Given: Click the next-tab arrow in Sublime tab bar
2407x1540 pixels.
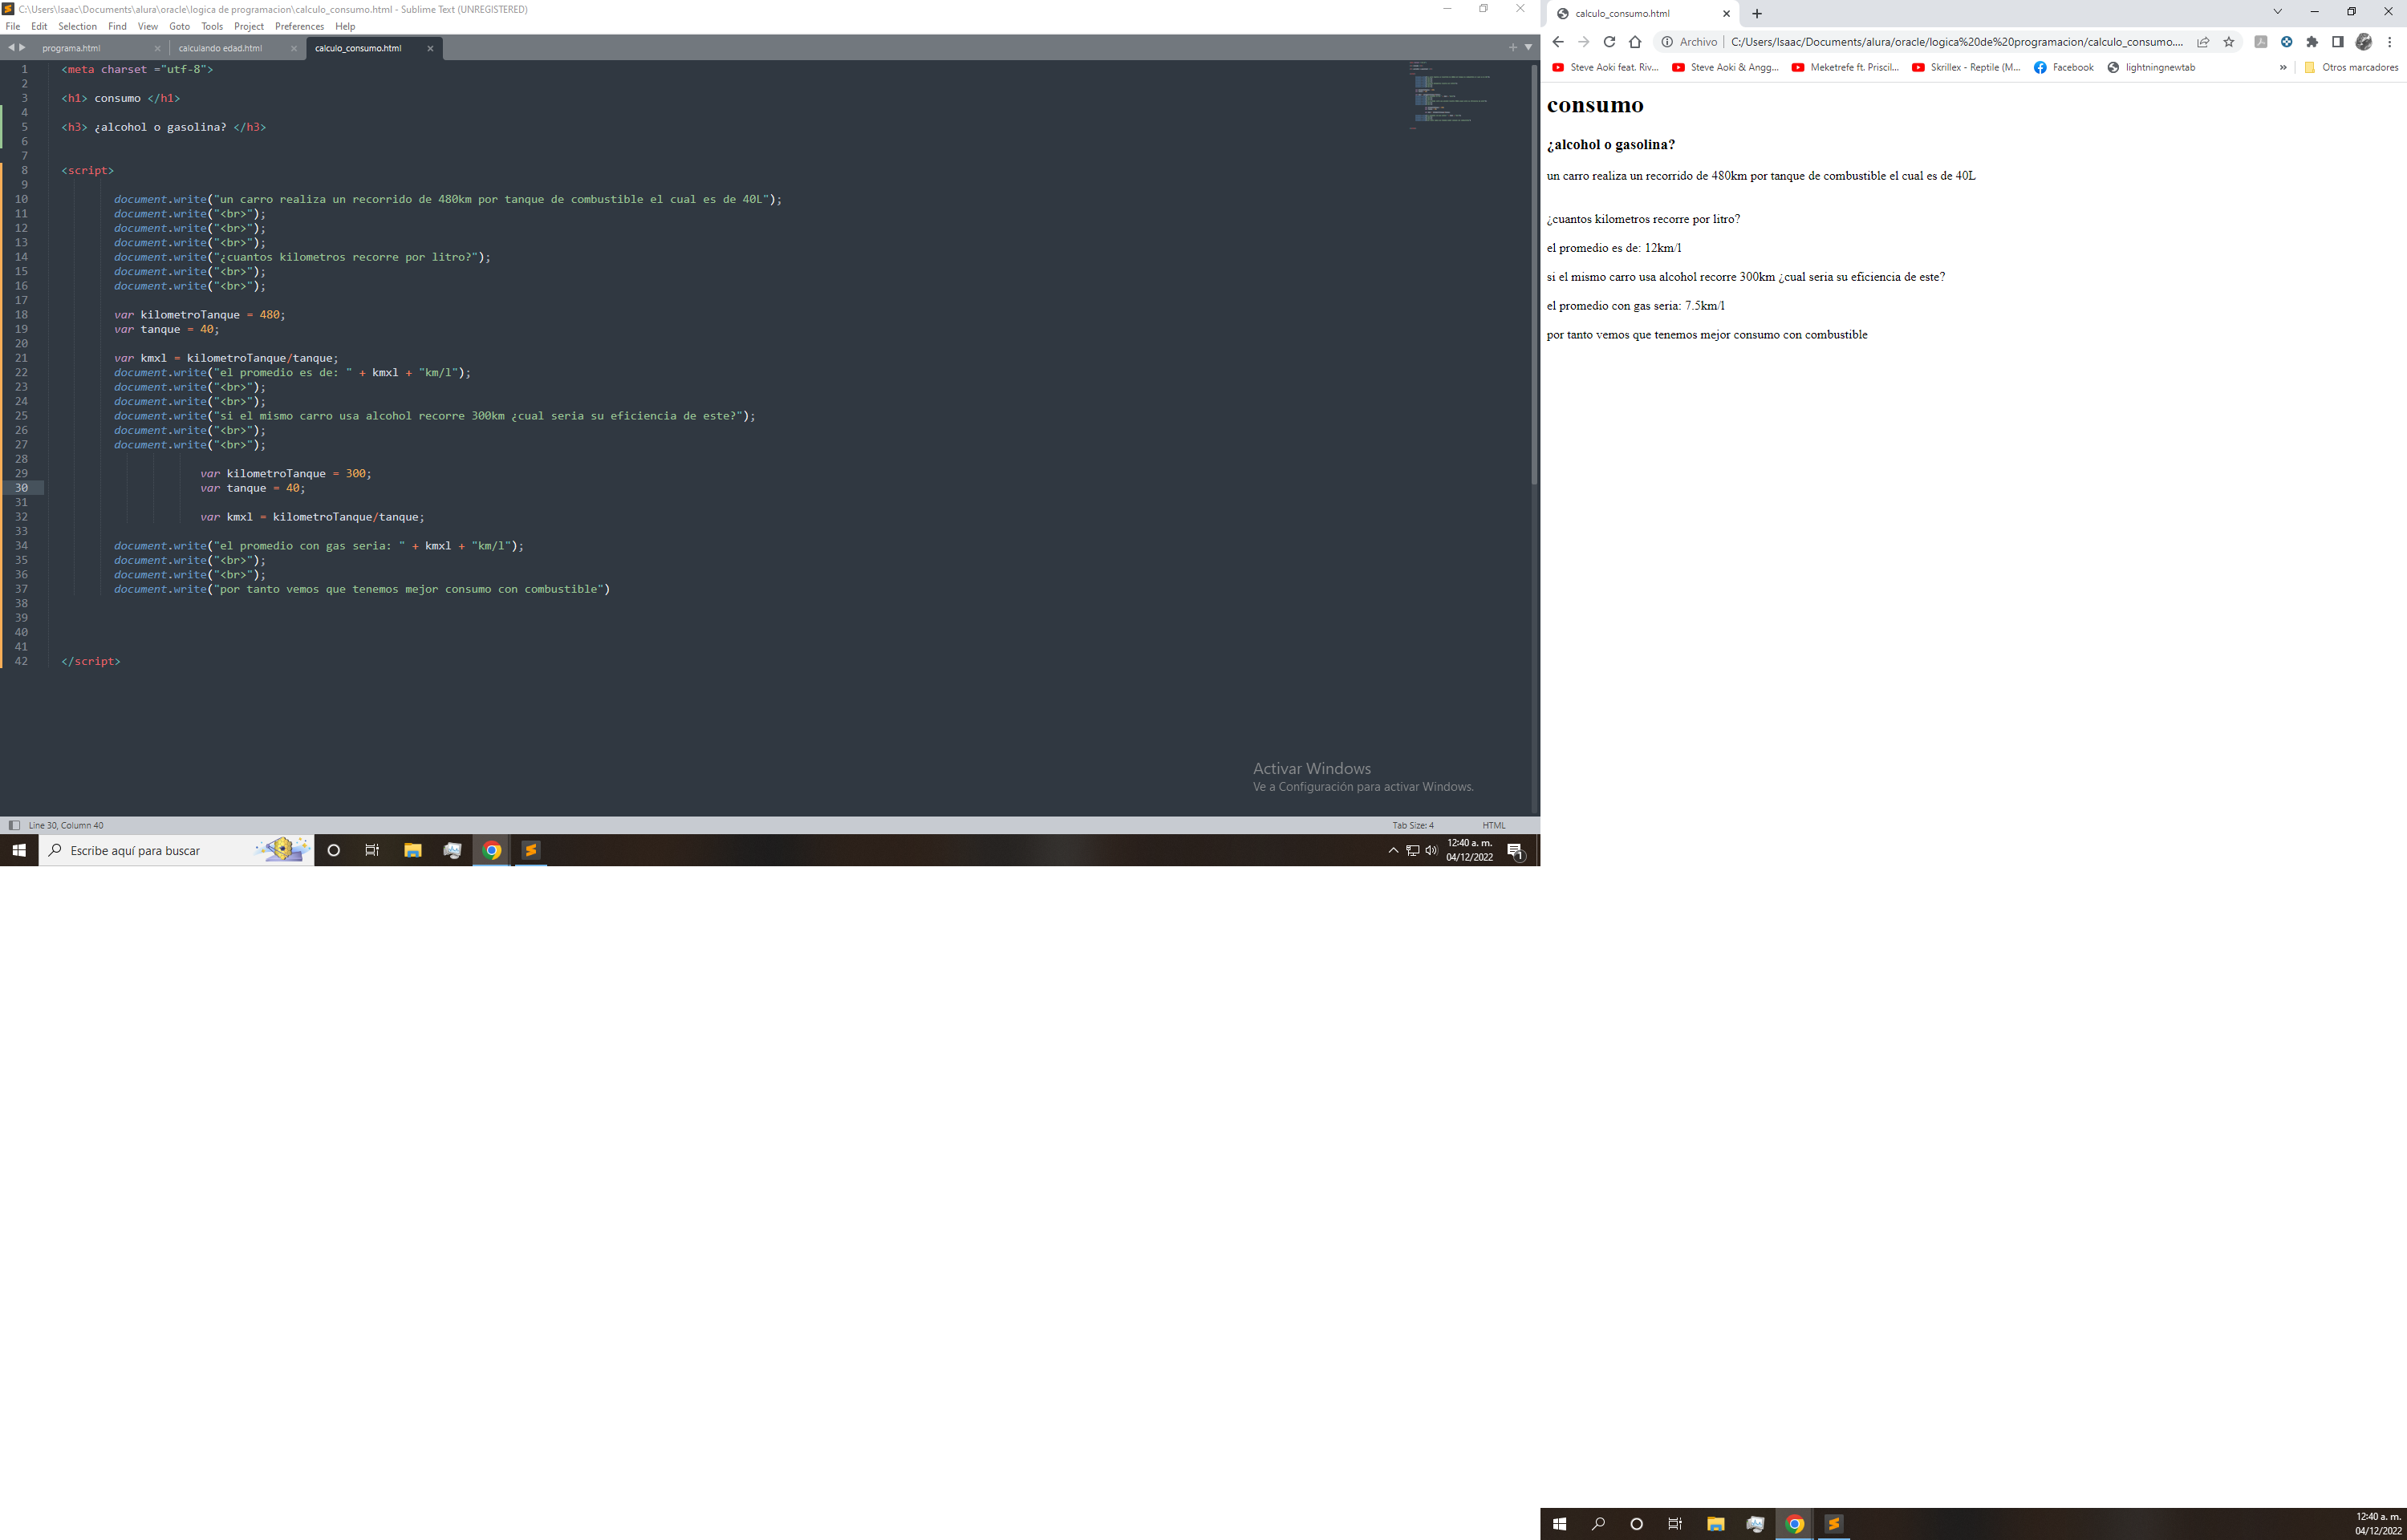Looking at the screenshot, I should [23, 47].
